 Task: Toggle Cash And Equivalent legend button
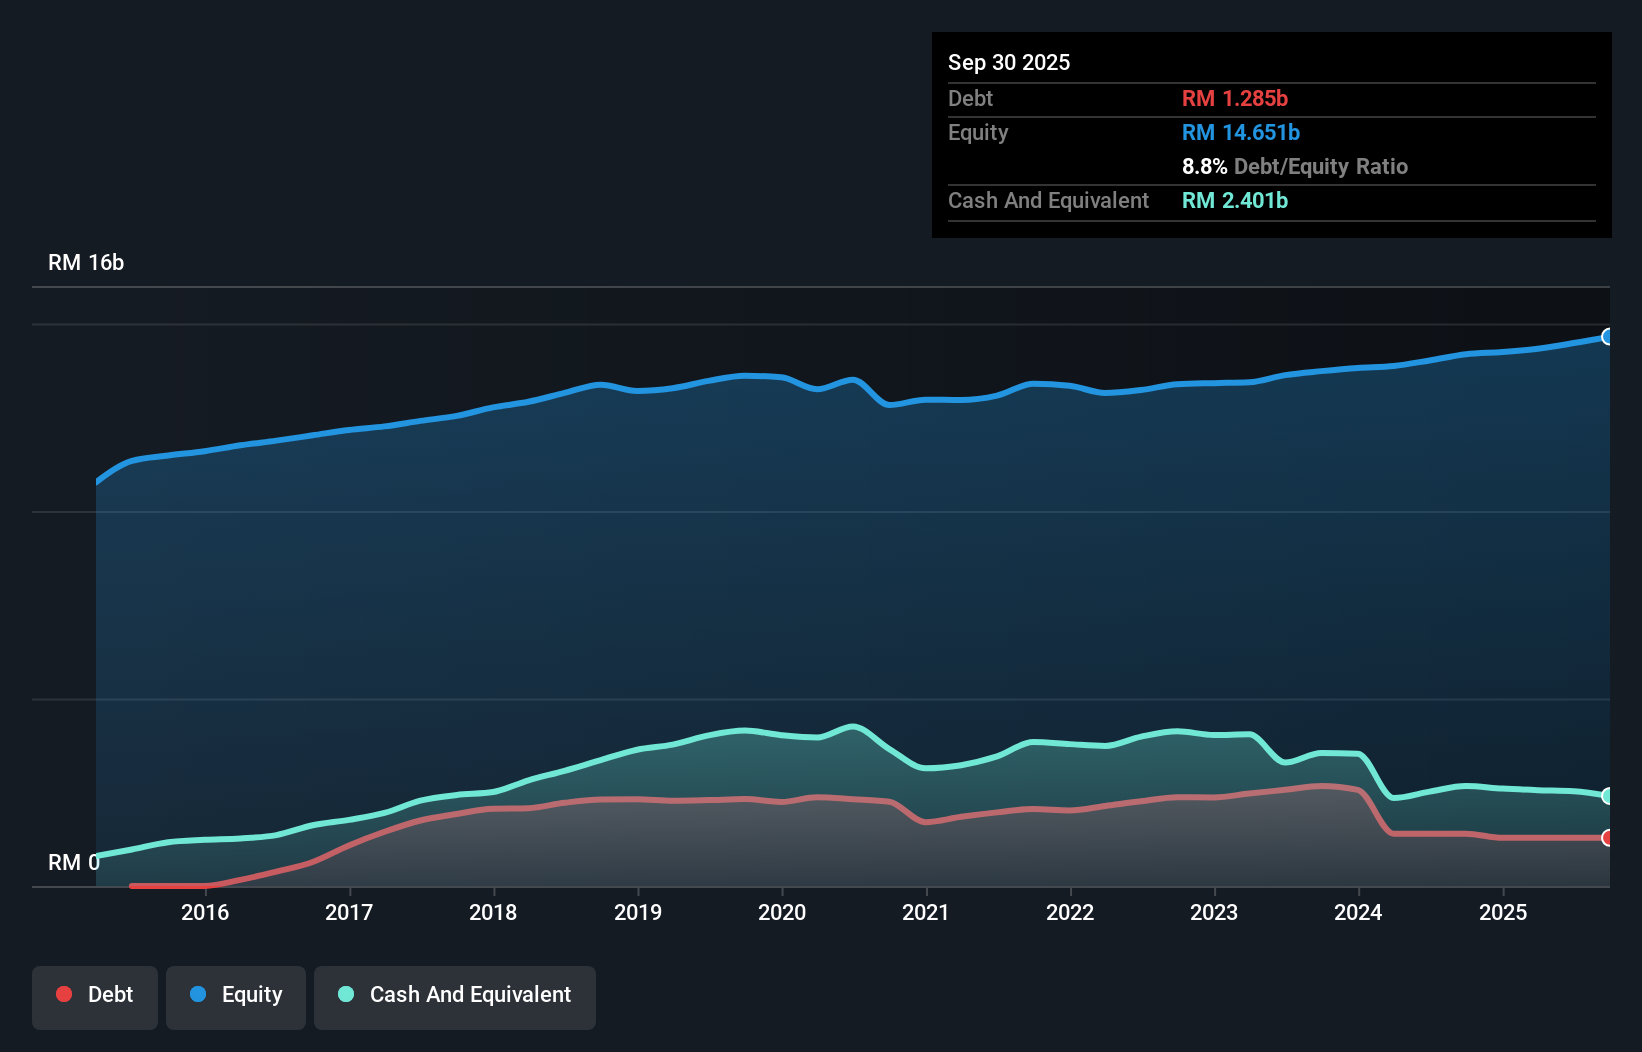click(455, 997)
